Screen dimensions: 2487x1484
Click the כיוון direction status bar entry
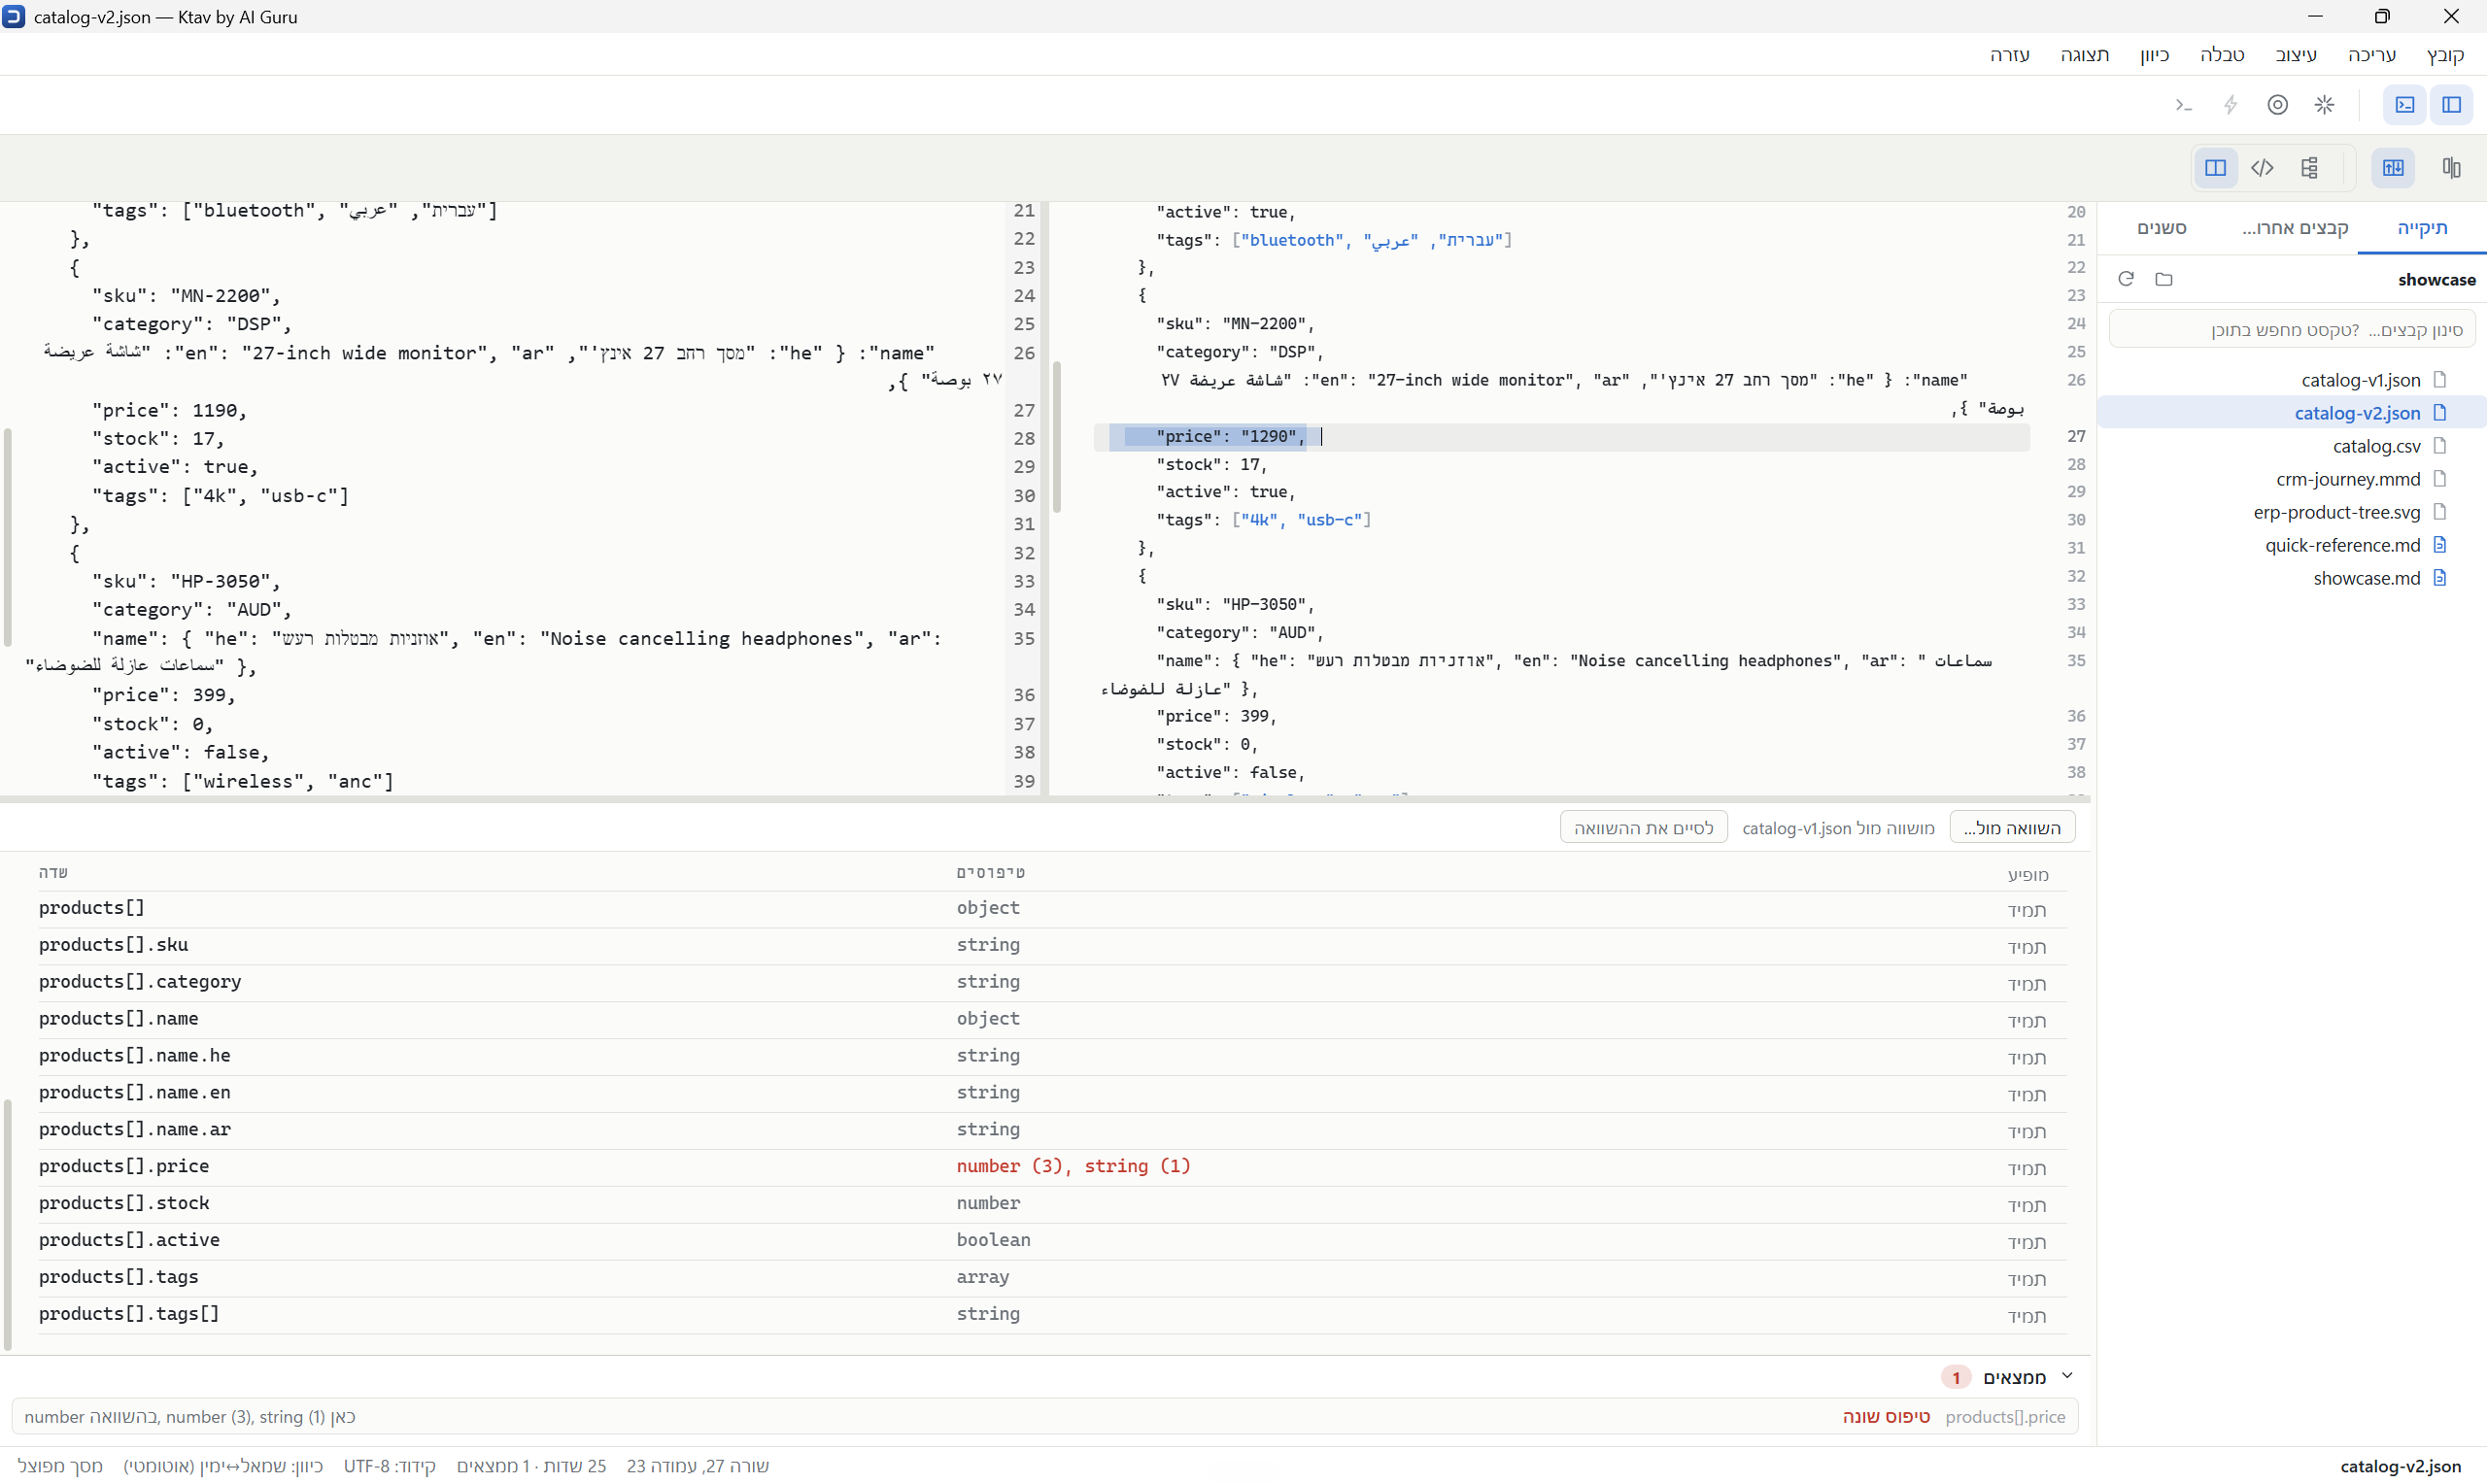pos(224,1466)
